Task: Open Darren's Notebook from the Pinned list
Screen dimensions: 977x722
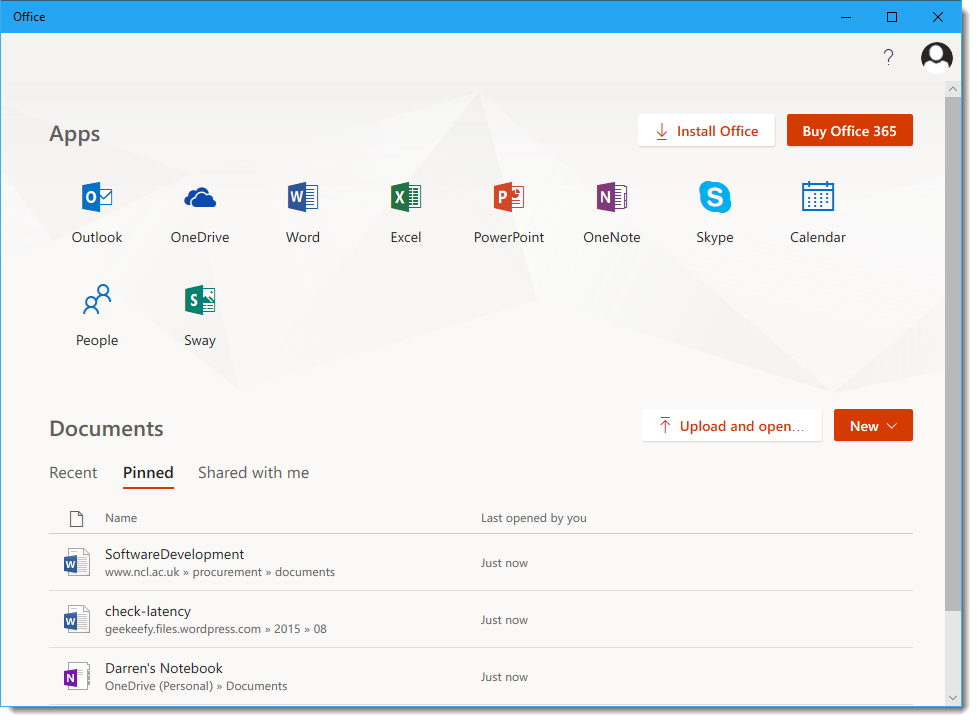Action: 163,668
